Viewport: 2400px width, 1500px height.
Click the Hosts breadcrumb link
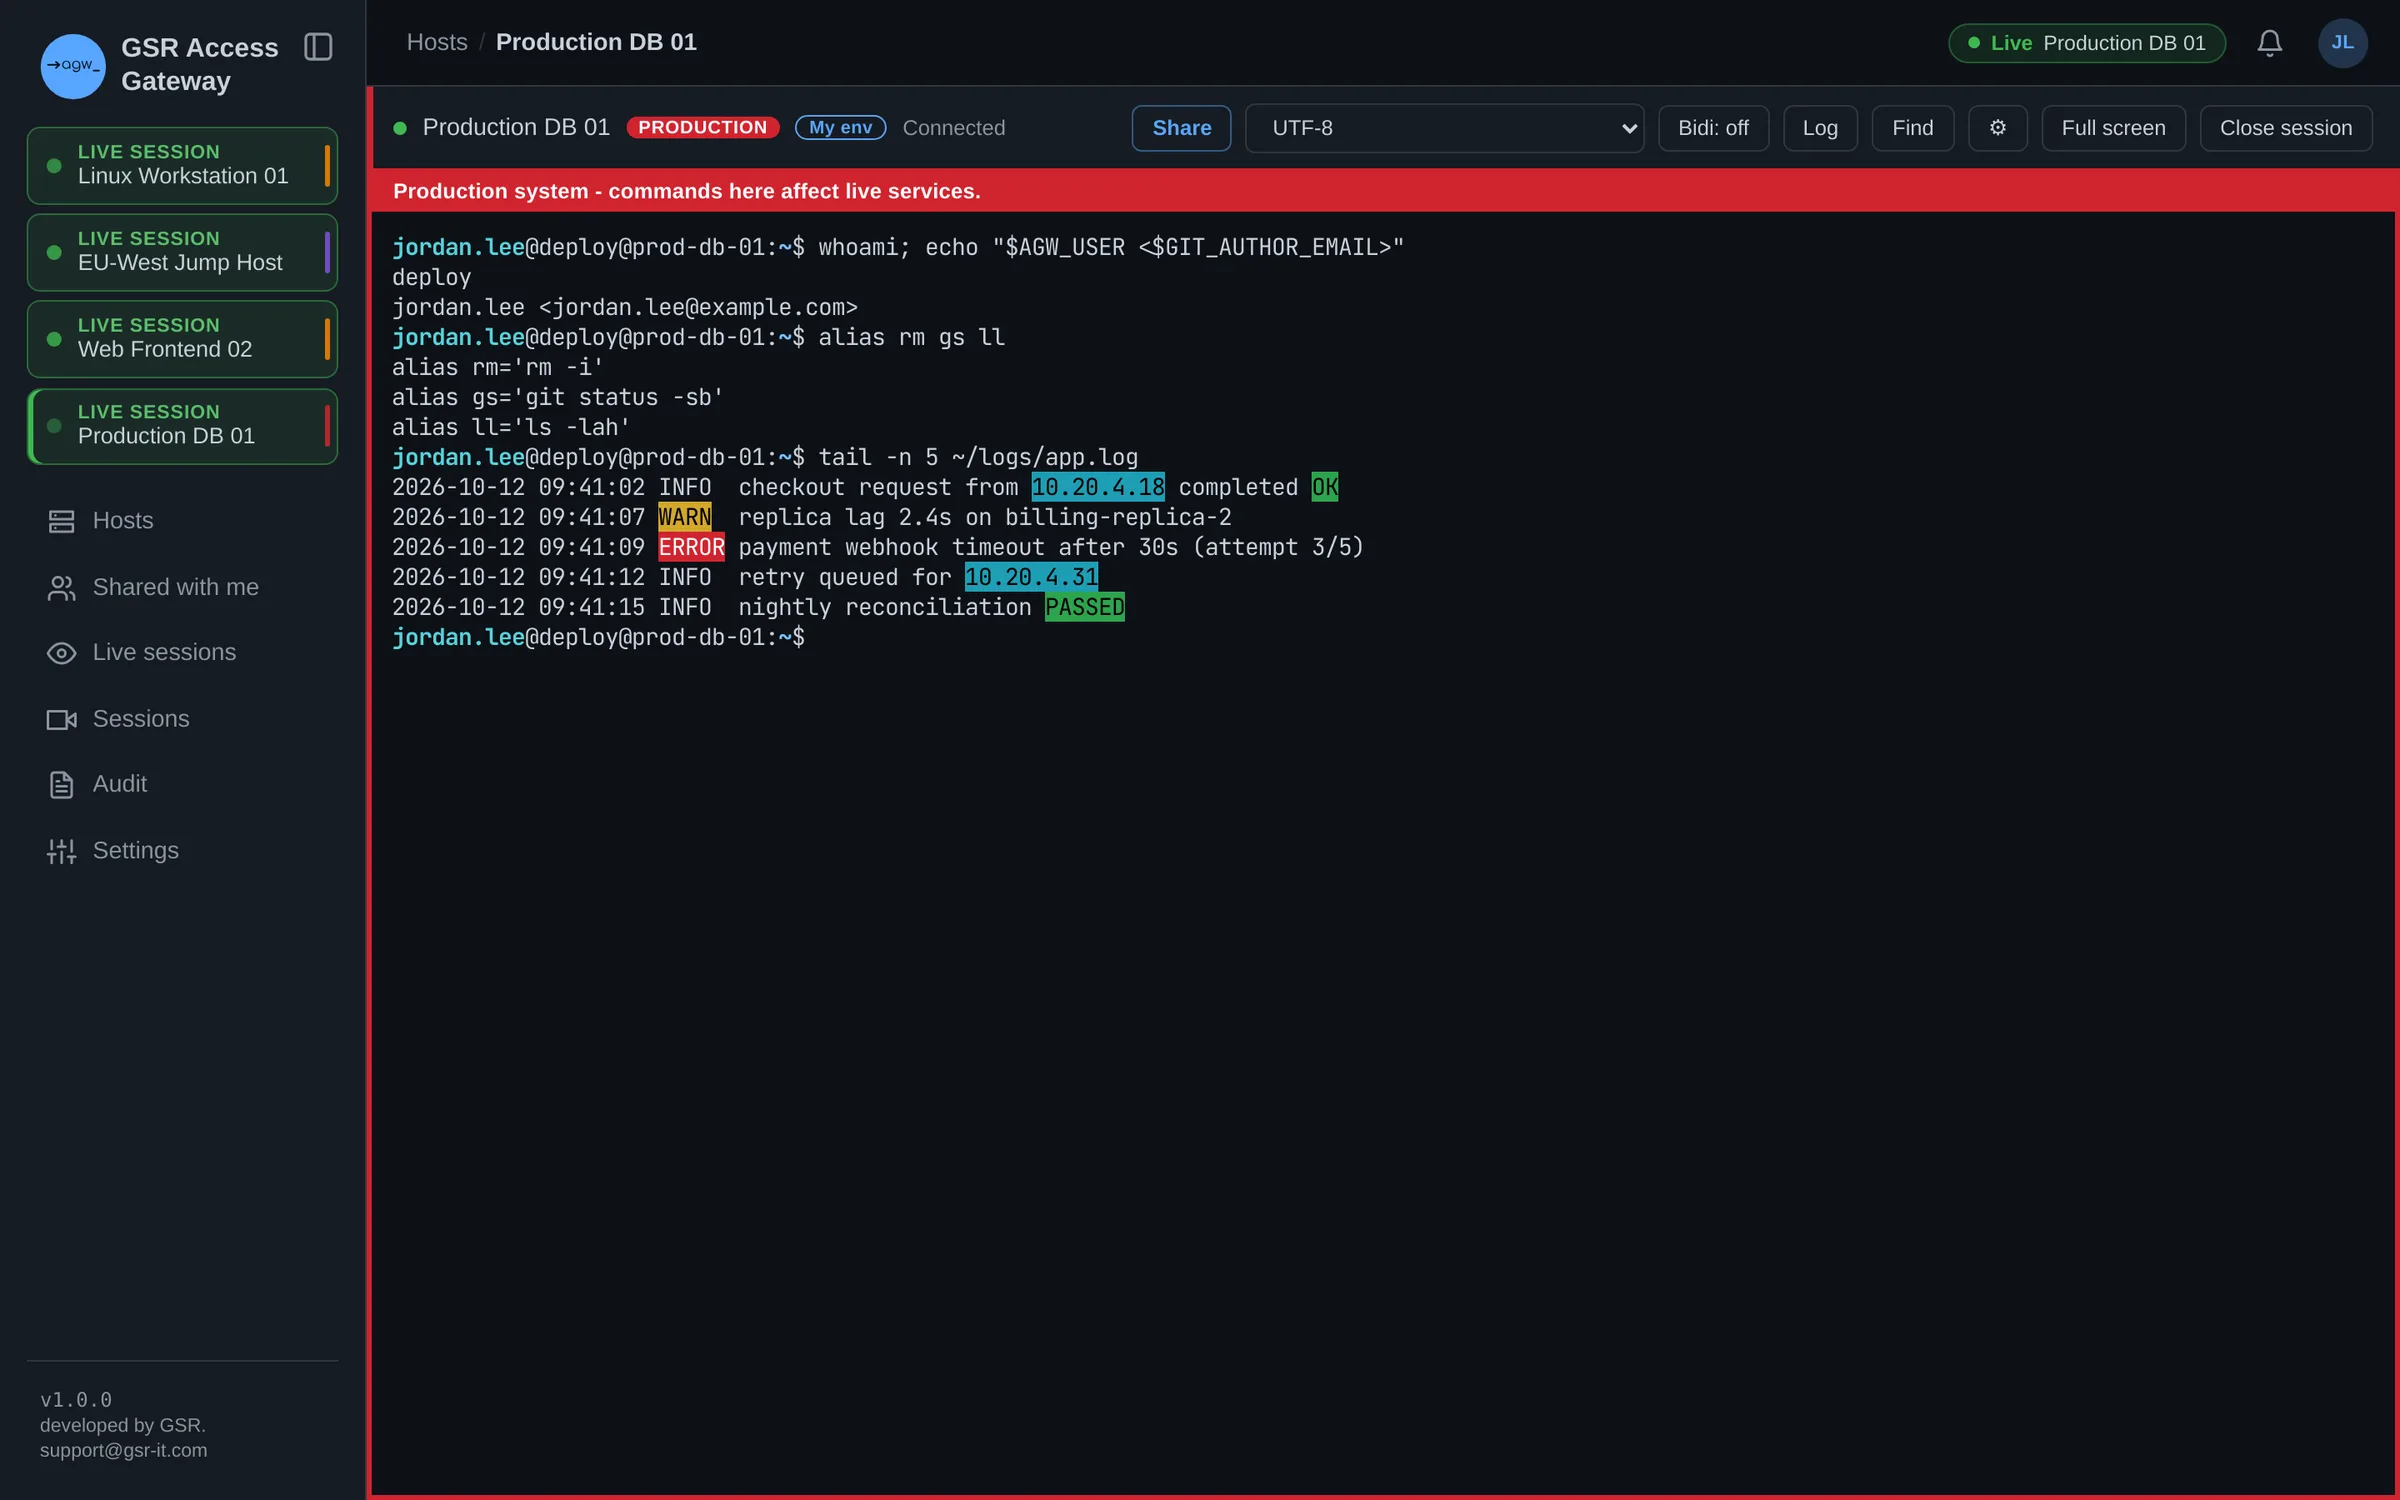(x=437, y=42)
